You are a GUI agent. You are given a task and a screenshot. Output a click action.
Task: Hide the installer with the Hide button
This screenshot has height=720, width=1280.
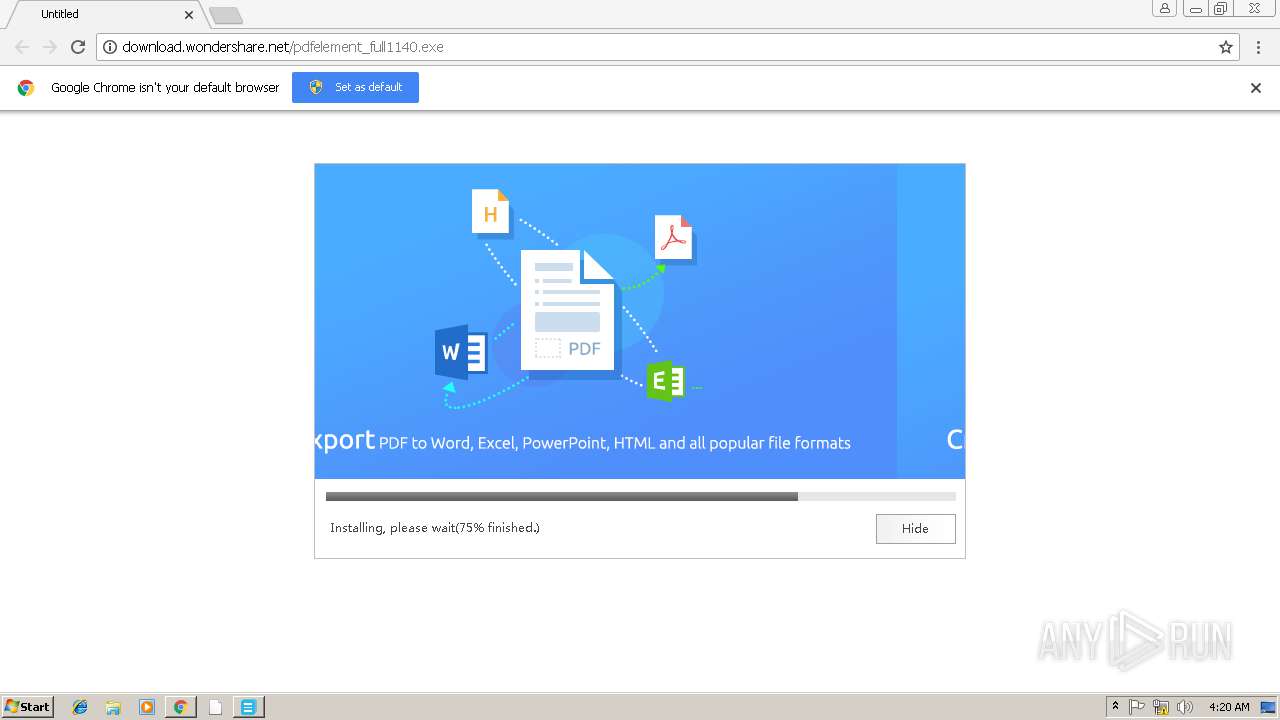click(x=915, y=528)
